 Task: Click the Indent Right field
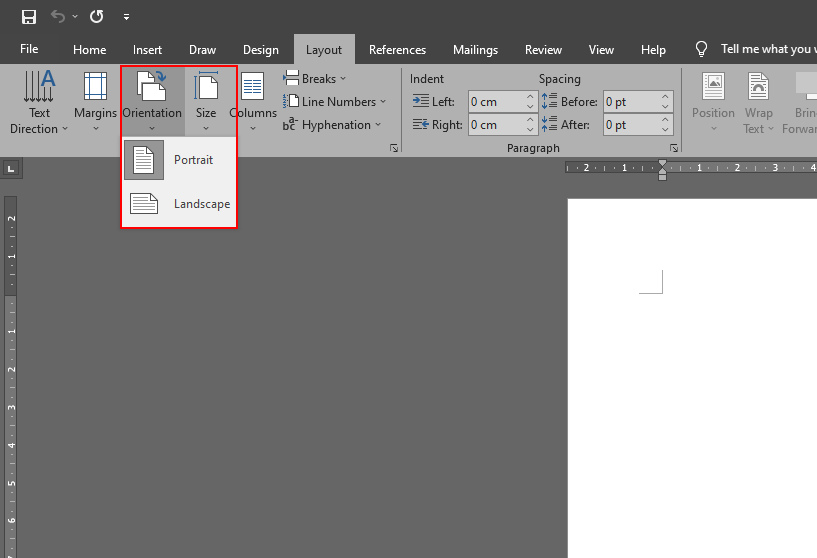[x=497, y=125]
